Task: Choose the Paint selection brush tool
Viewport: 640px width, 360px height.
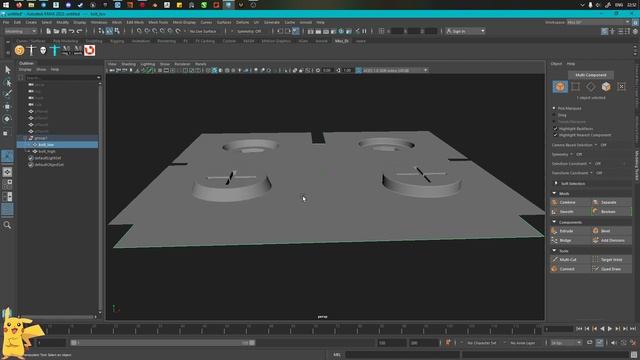Action: 7,94
